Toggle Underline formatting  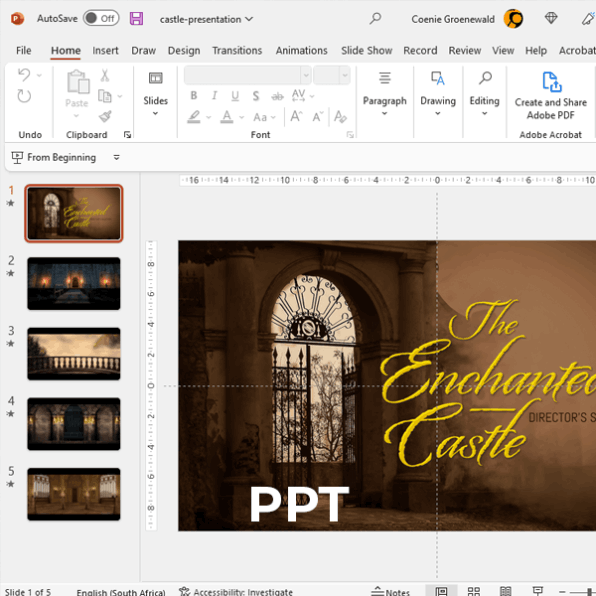point(235,96)
